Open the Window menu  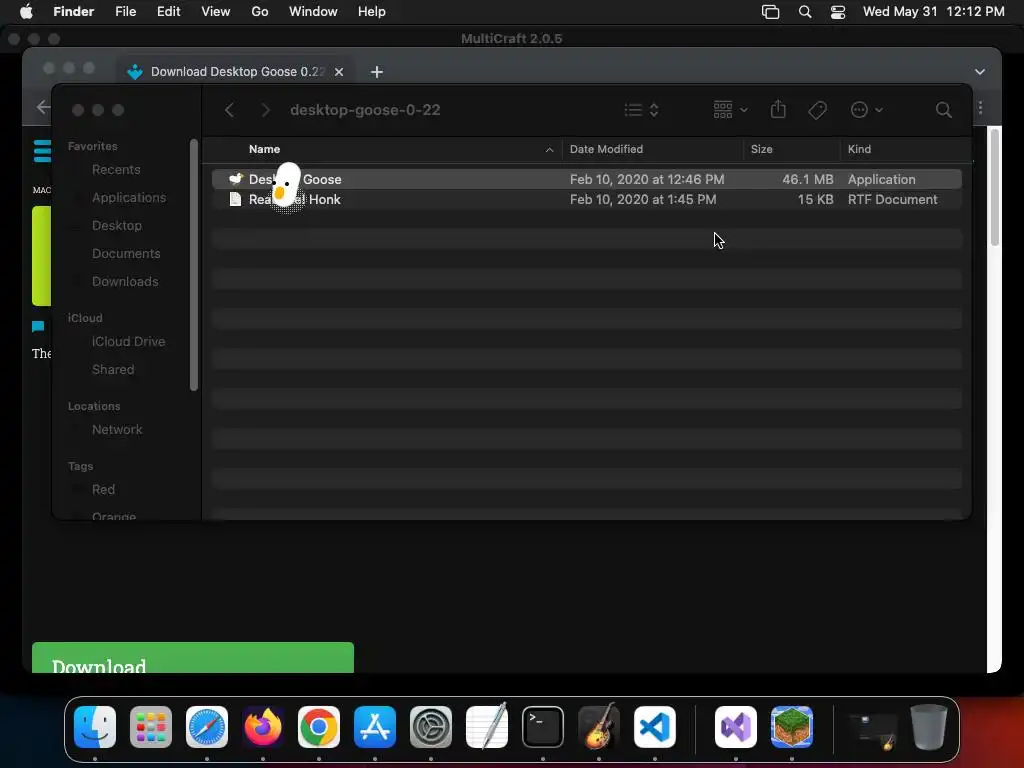click(313, 12)
